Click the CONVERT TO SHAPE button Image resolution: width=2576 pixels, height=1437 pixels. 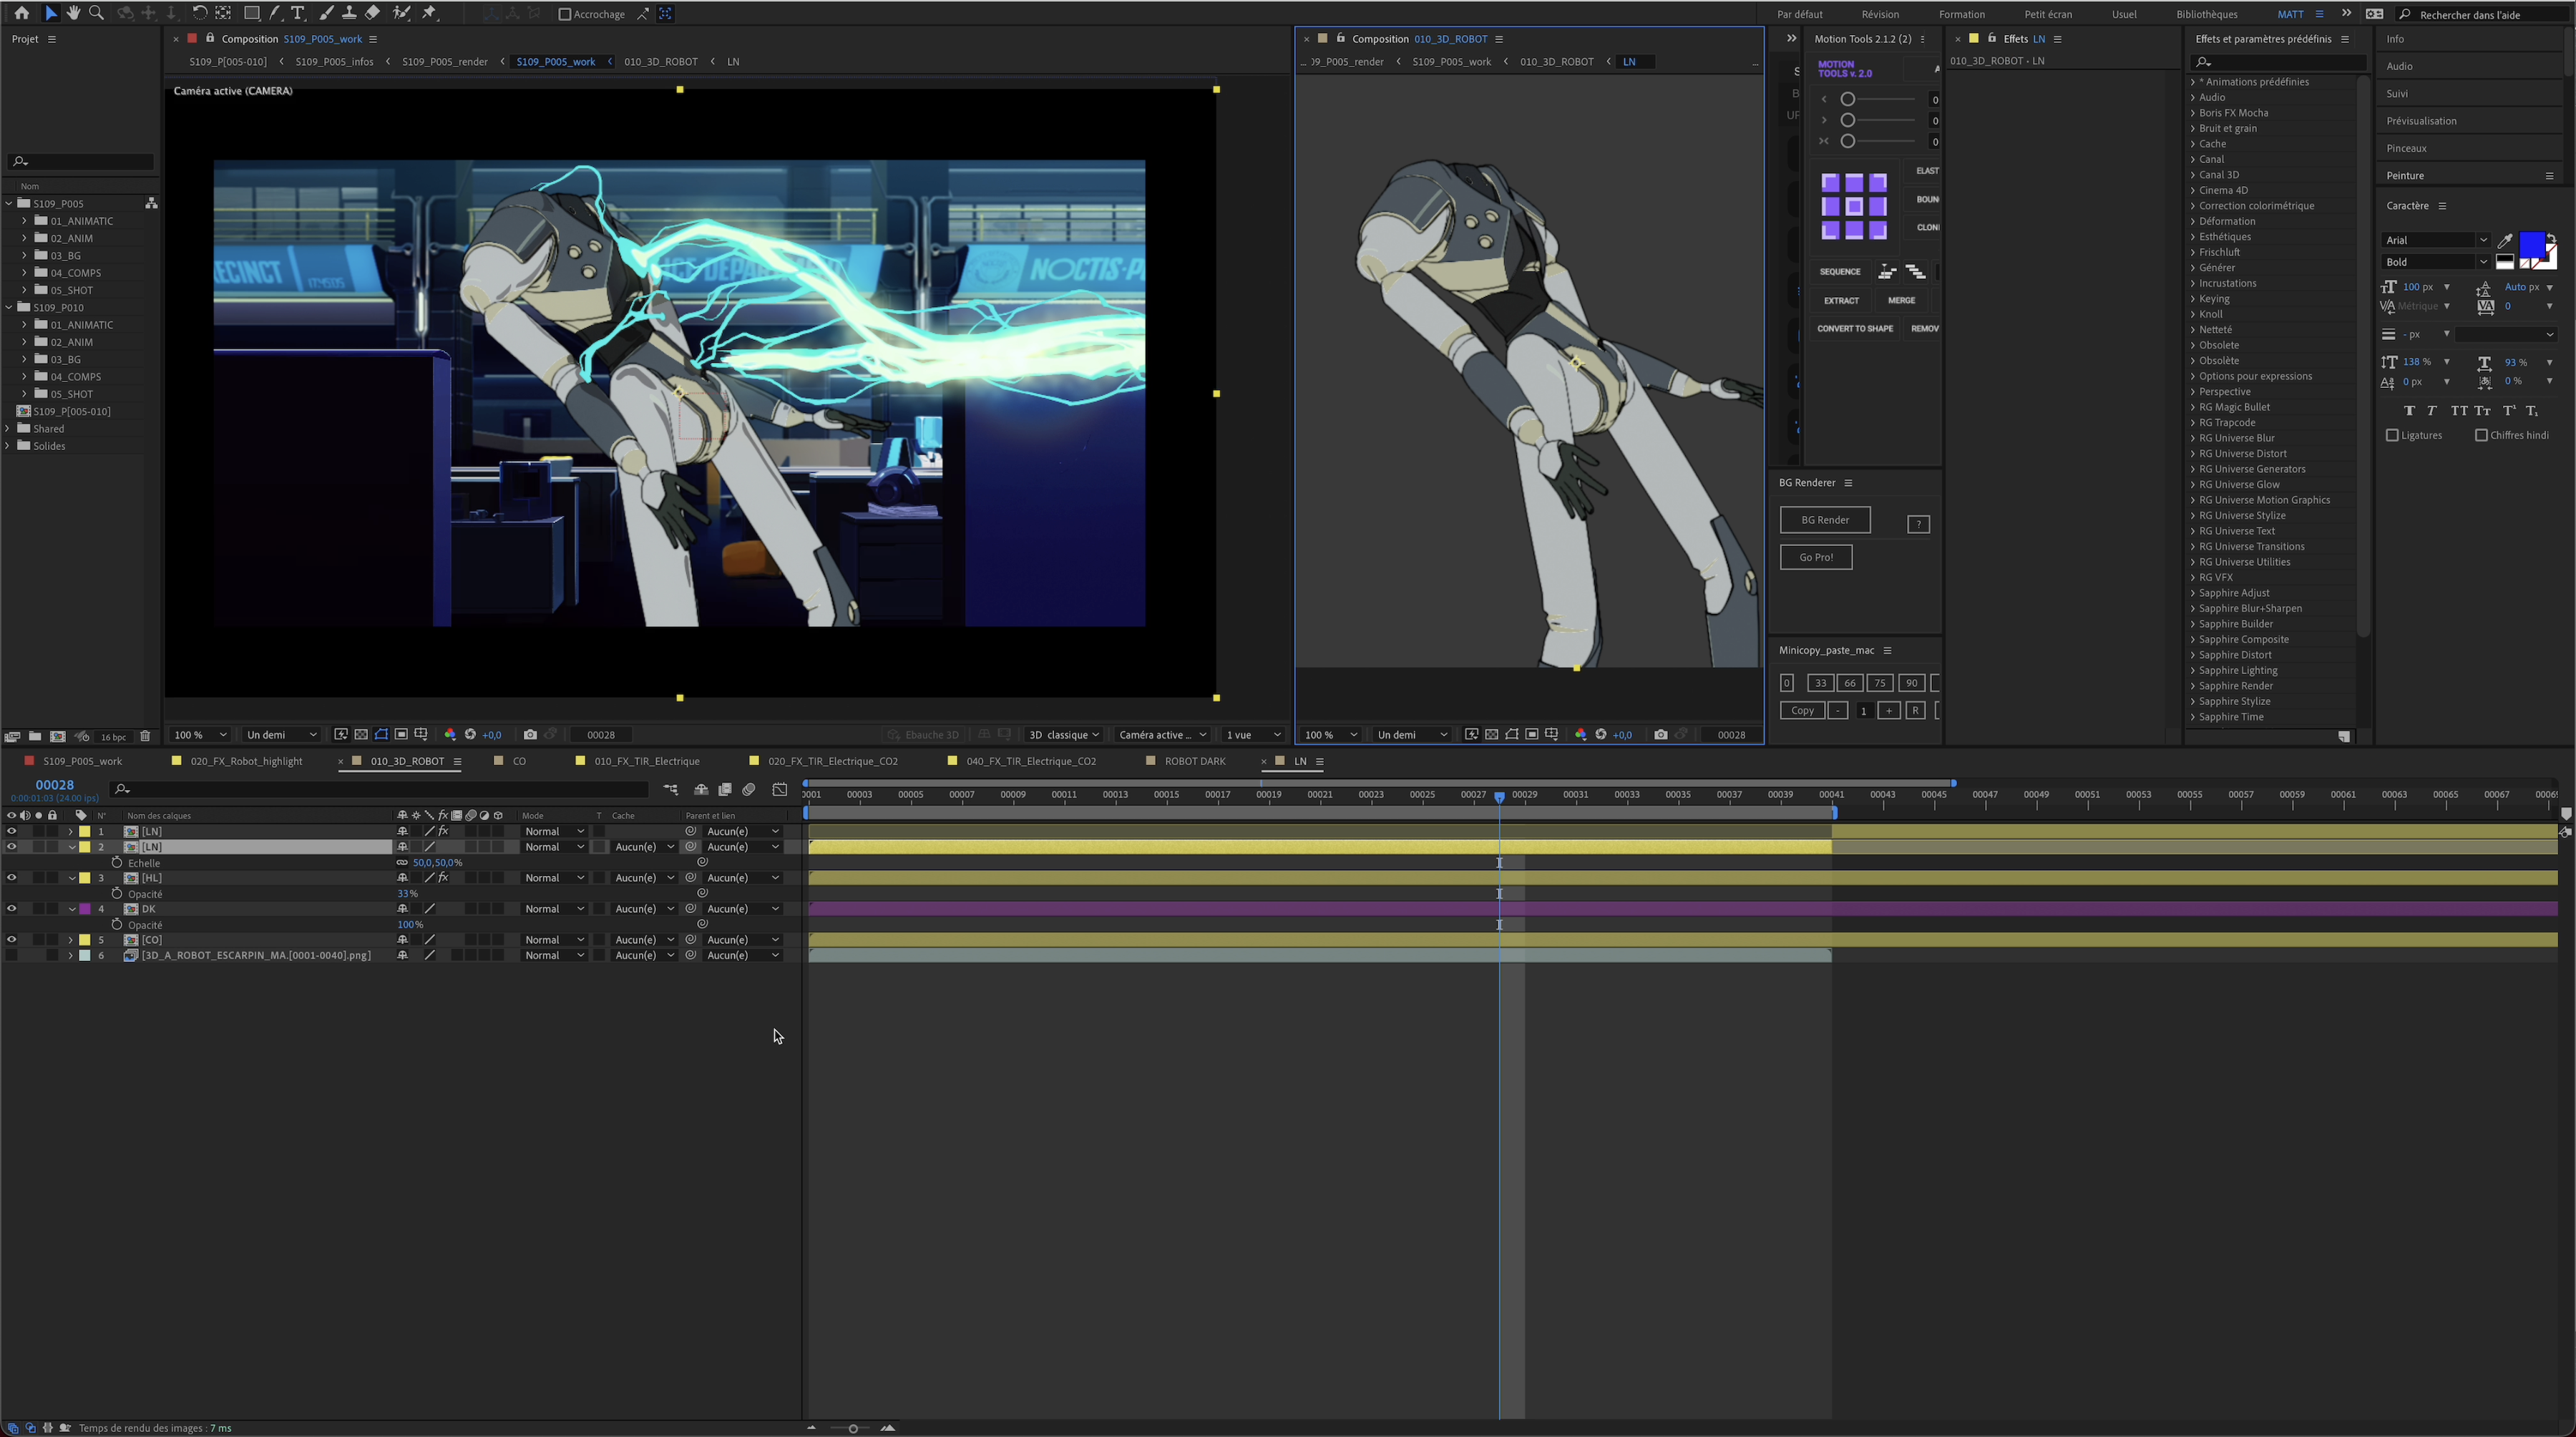click(x=1854, y=328)
